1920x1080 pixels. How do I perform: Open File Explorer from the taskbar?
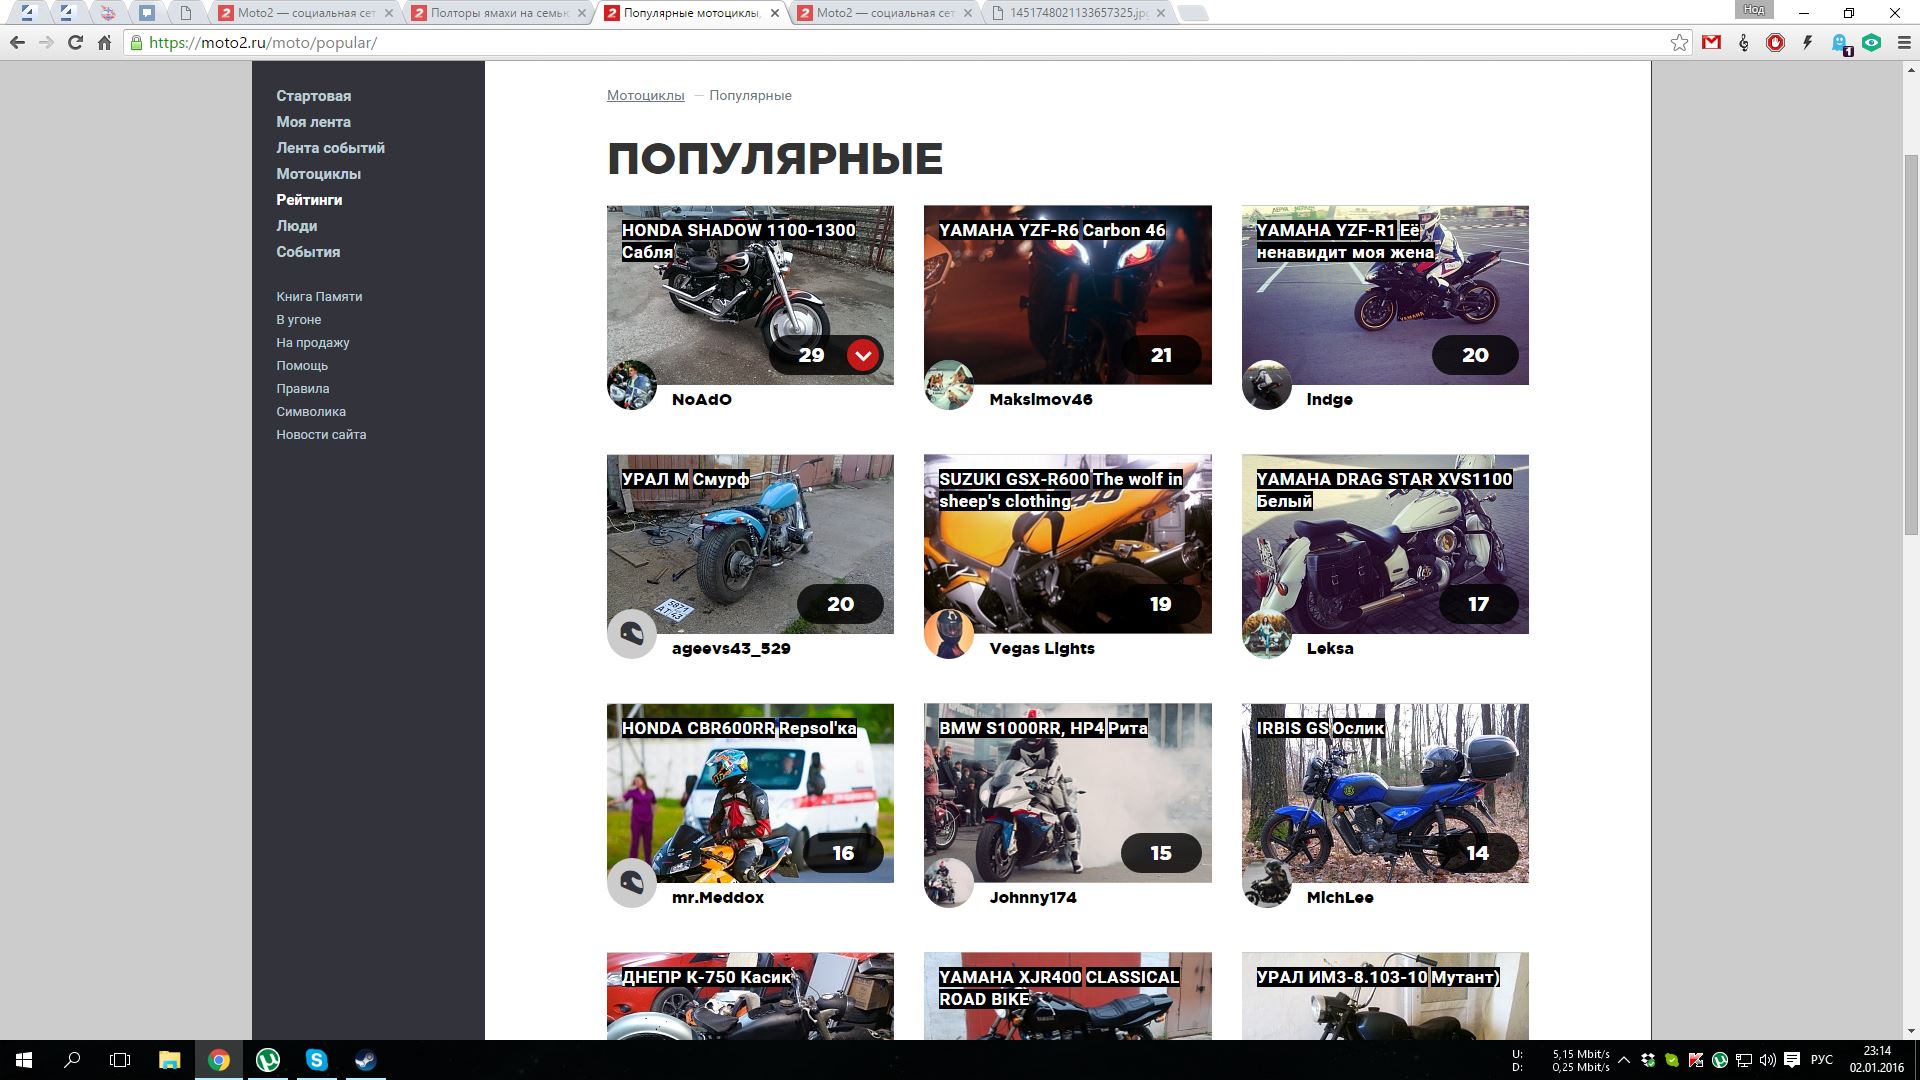169,1060
